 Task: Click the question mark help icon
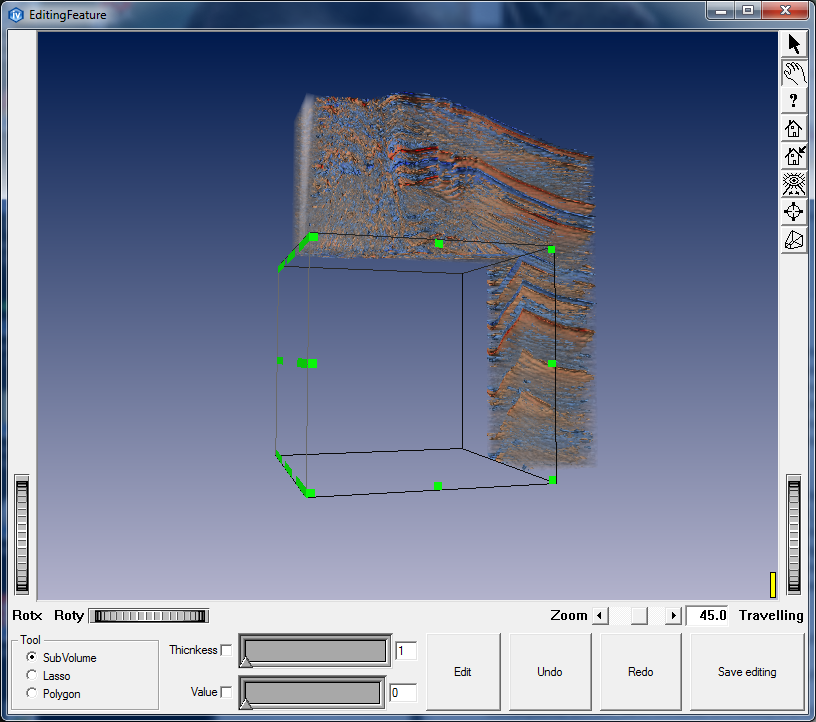(x=794, y=100)
